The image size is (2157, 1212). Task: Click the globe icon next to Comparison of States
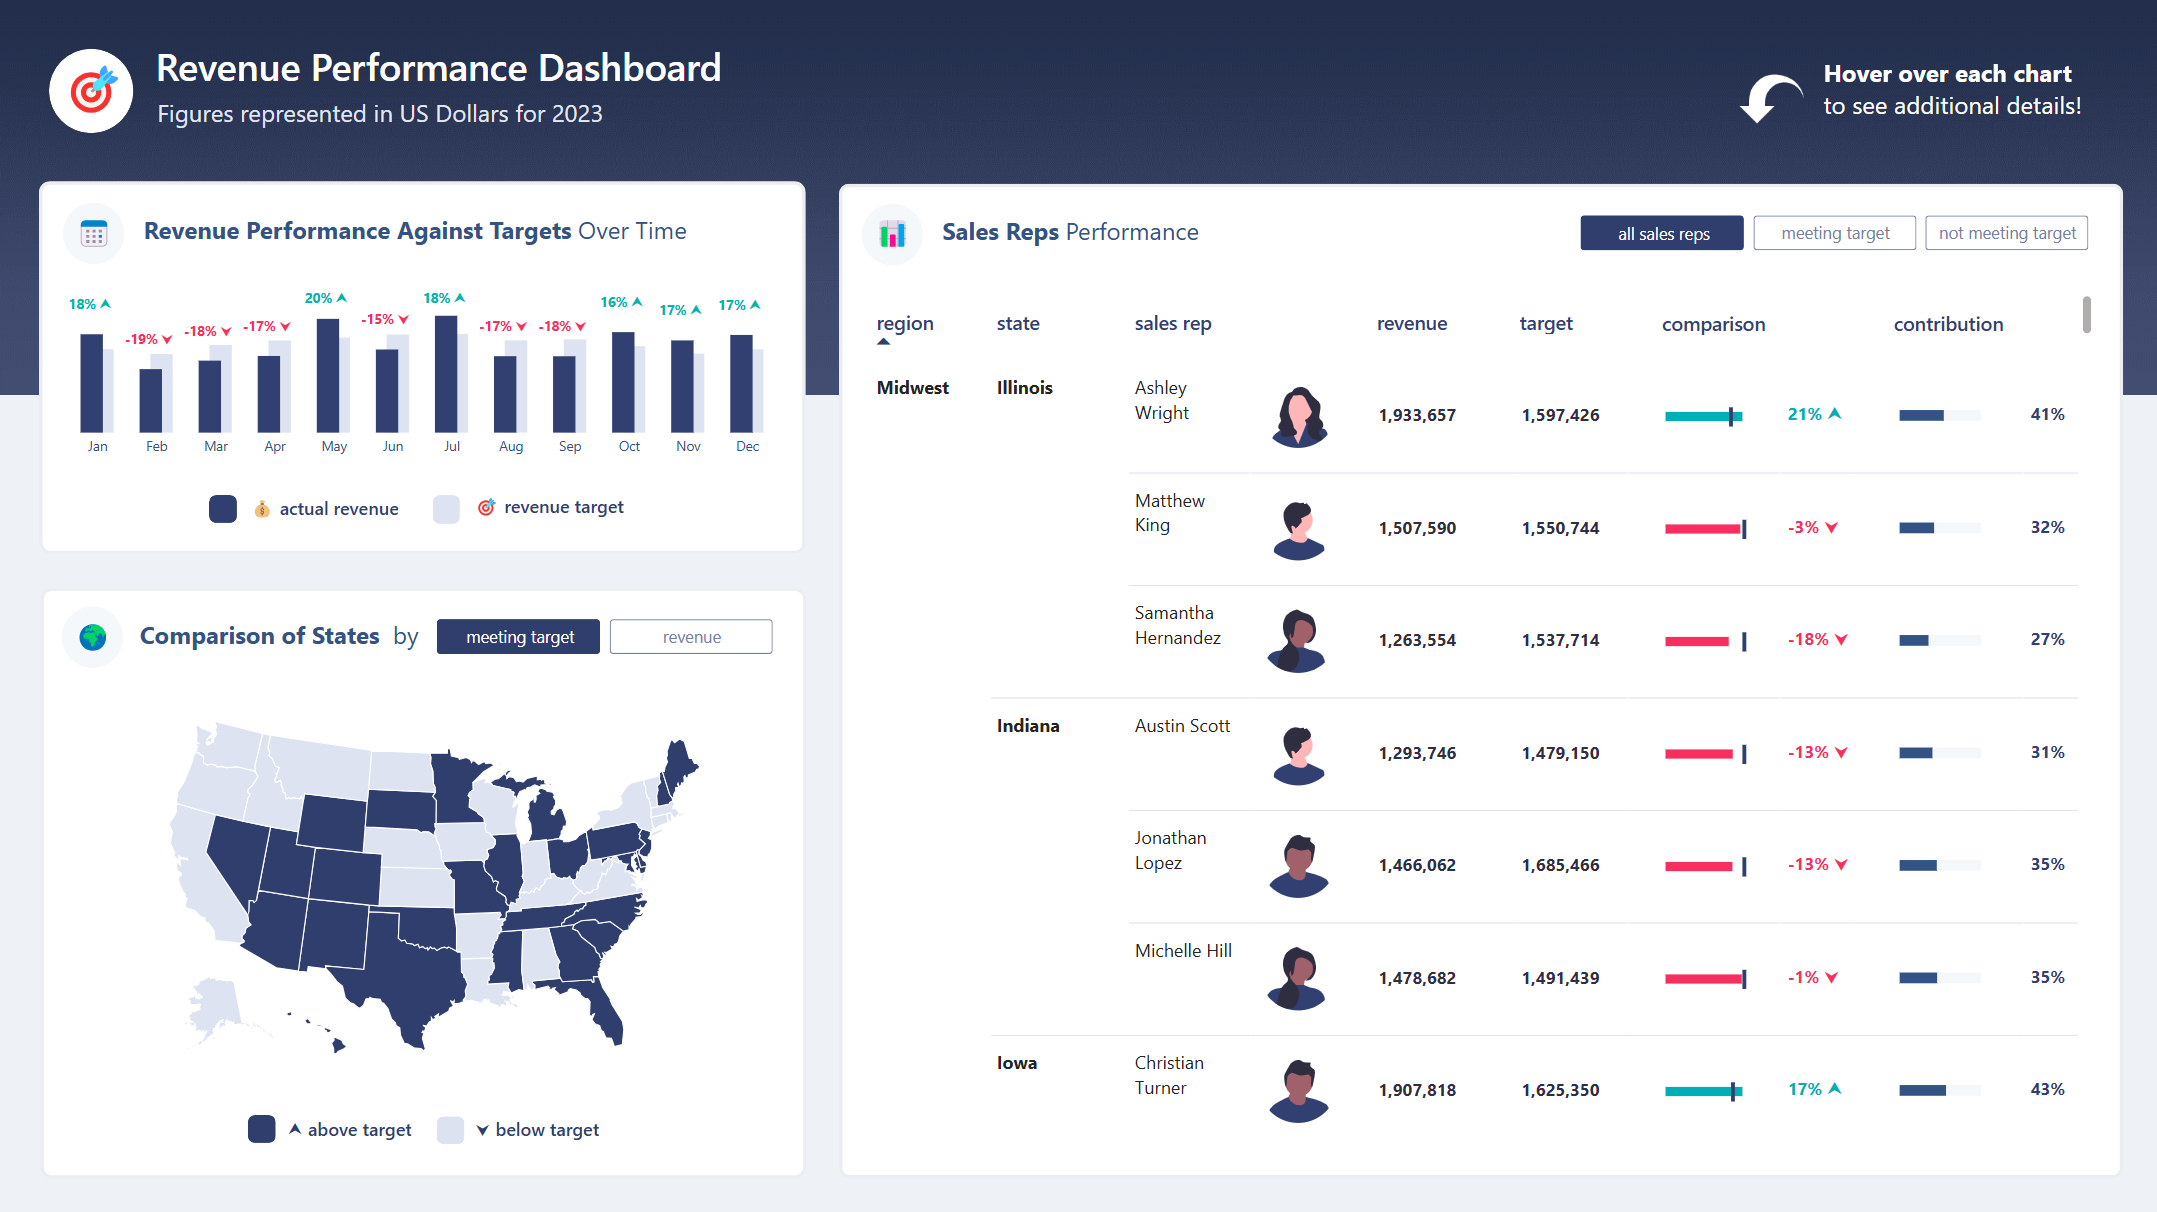pyautogui.click(x=93, y=637)
